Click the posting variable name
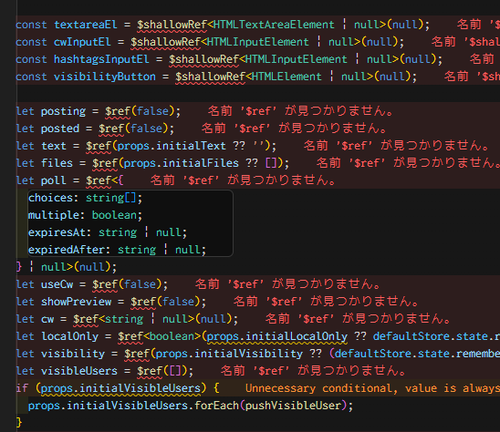Image resolution: width=500 pixels, height=432 pixels. [63, 111]
